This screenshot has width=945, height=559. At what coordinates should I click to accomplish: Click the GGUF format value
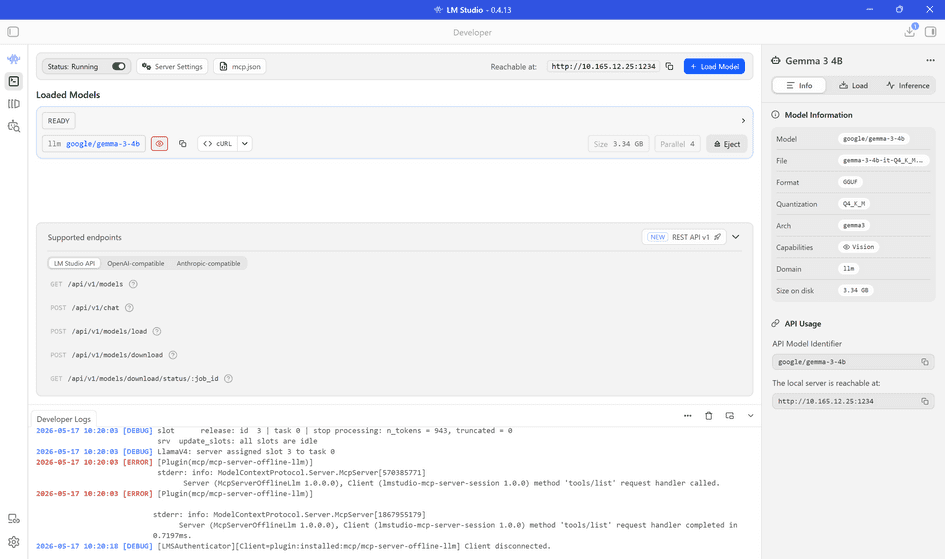tap(850, 182)
